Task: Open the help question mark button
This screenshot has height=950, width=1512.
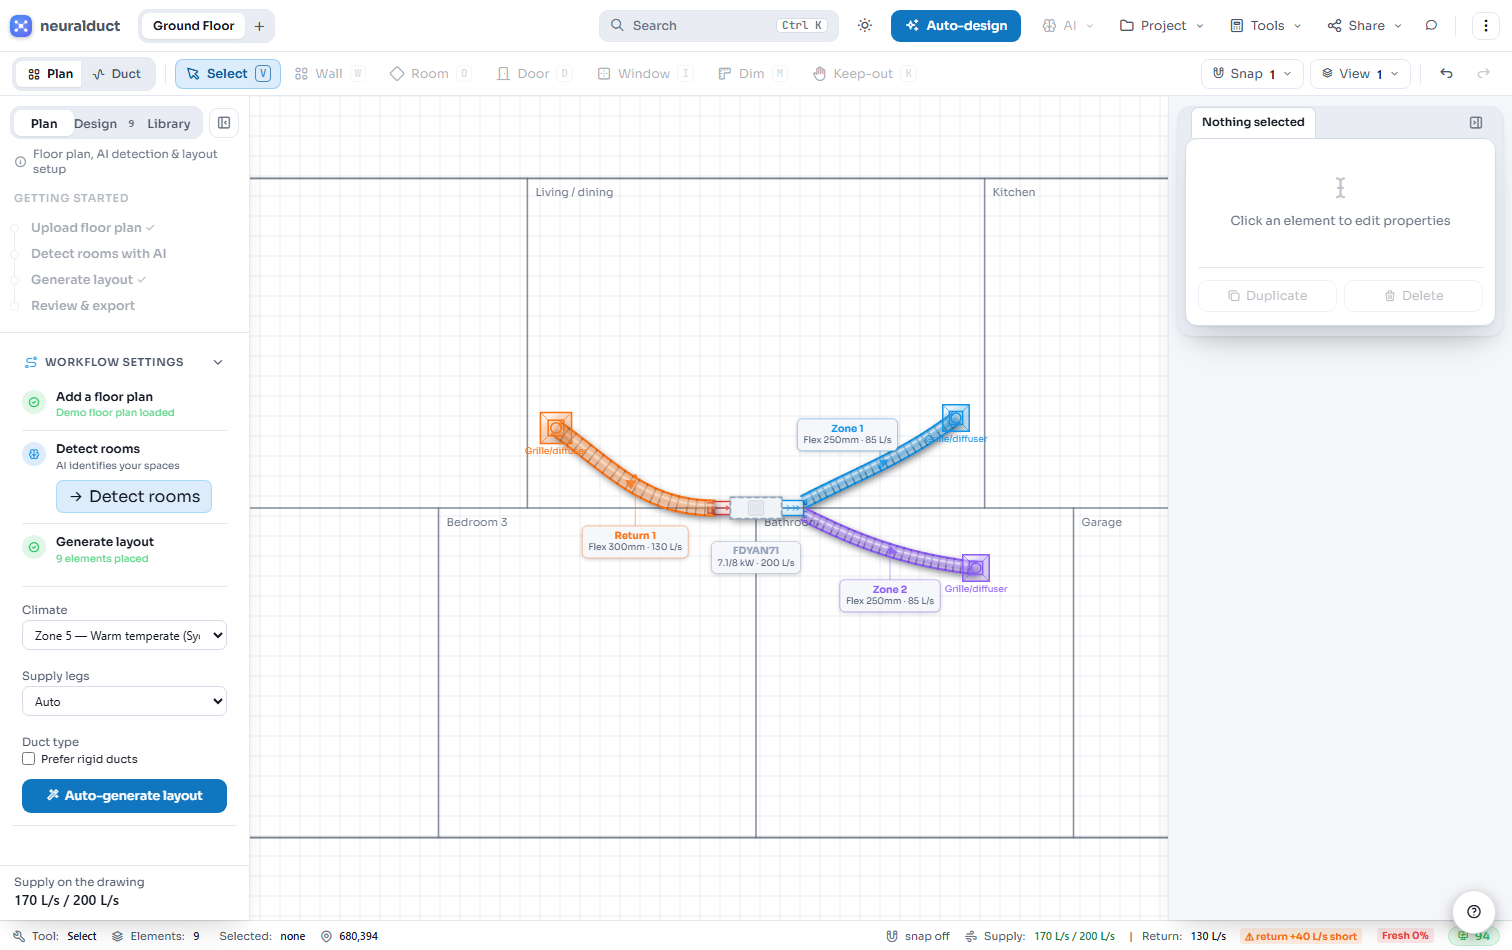Action: click(x=1473, y=911)
